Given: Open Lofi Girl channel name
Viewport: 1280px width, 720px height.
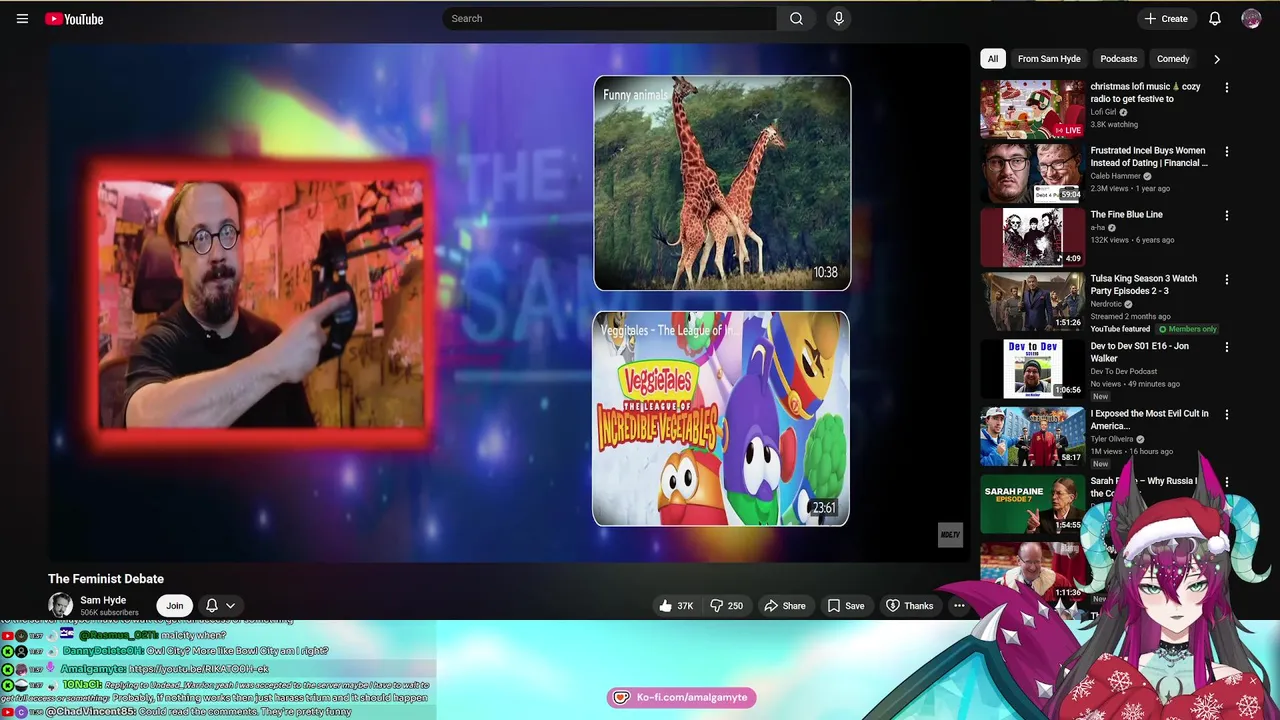Looking at the screenshot, I should coord(1103,112).
